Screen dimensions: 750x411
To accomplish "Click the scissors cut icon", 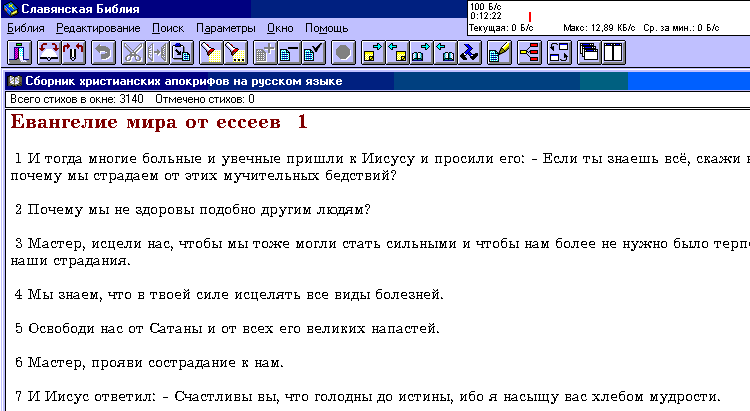I will pyautogui.click(x=132, y=50).
